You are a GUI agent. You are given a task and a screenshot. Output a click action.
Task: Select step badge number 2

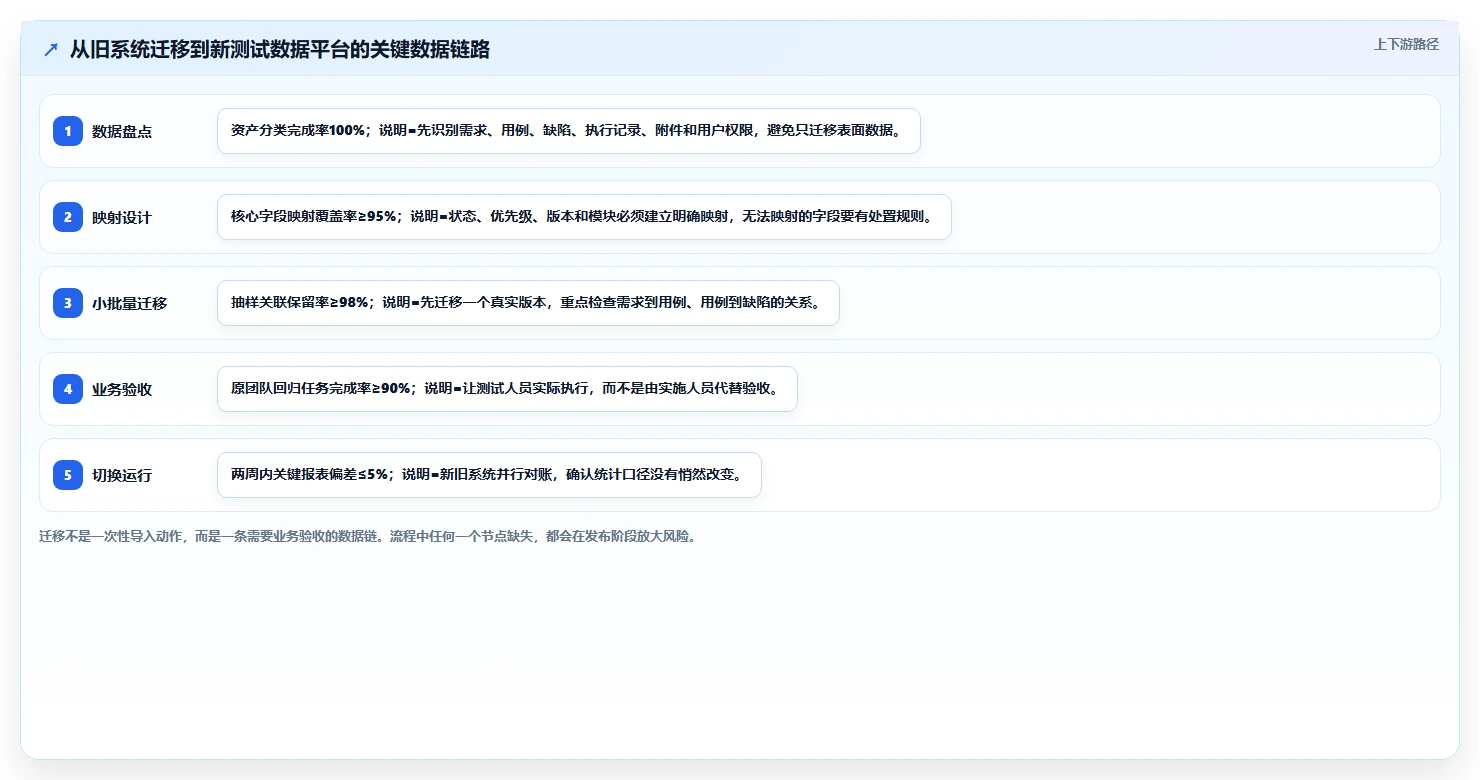pyautogui.click(x=68, y=217)
